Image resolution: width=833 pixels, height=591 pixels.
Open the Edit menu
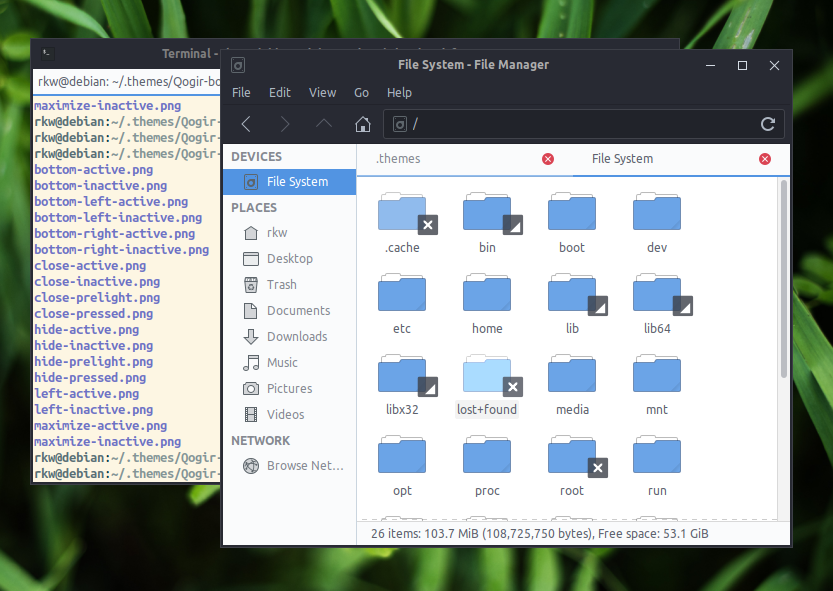(x=279, y=92)
